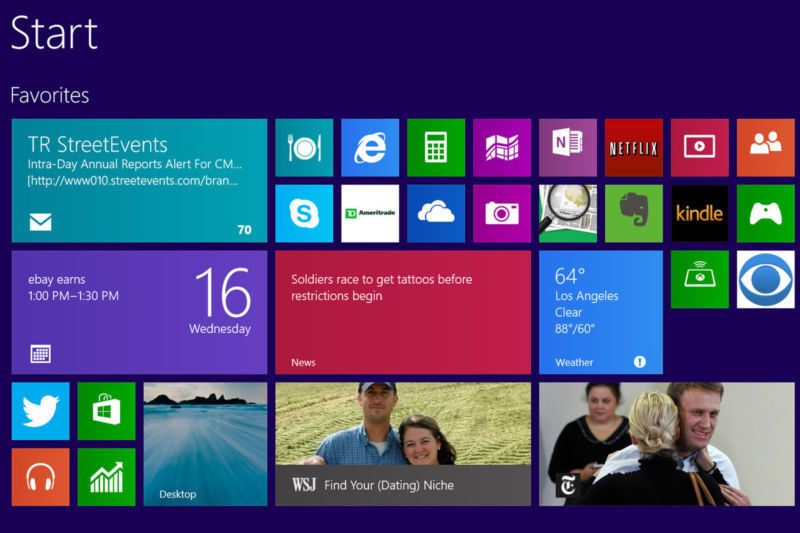Open the Video player tile
Viewport: 800px width, 533px height.
(x=699, y=147)
